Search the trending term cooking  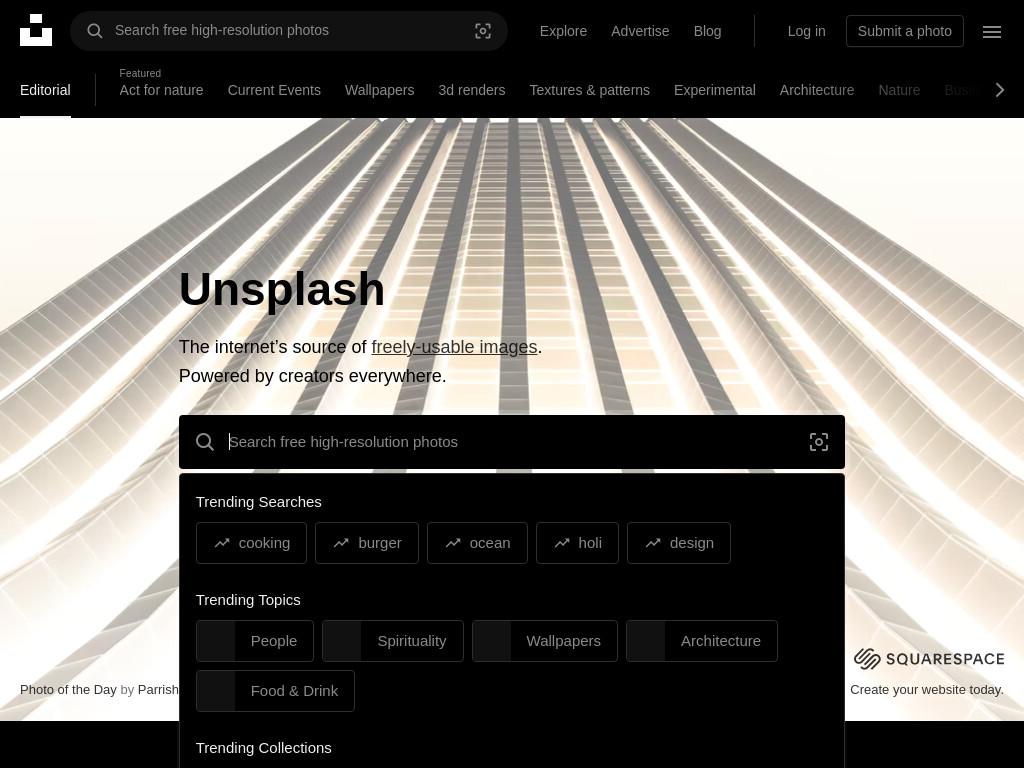pyautogui.click(x=251, y=543)
